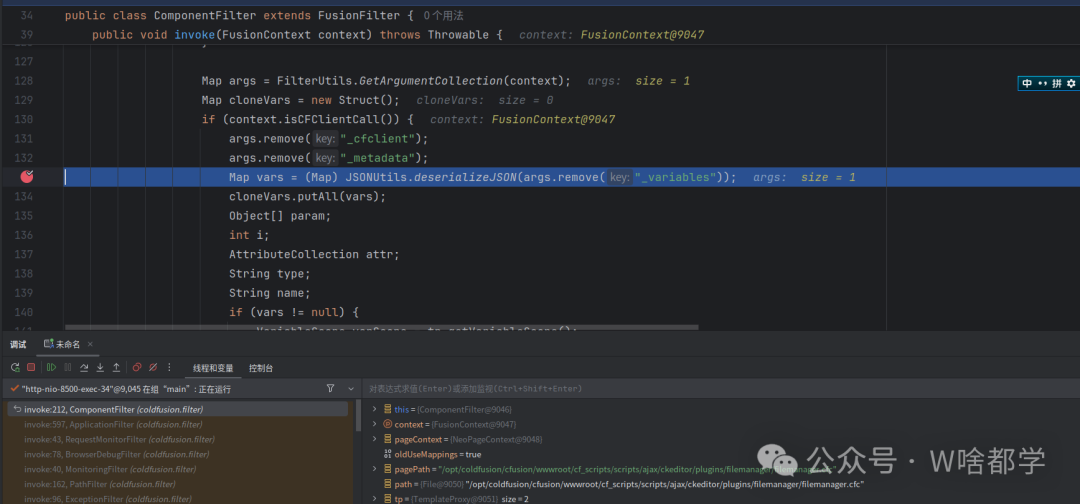Click the sticky ComponentFilter class header line
The height and width of the screenshot is (504, 1080).
click(239, 15)
